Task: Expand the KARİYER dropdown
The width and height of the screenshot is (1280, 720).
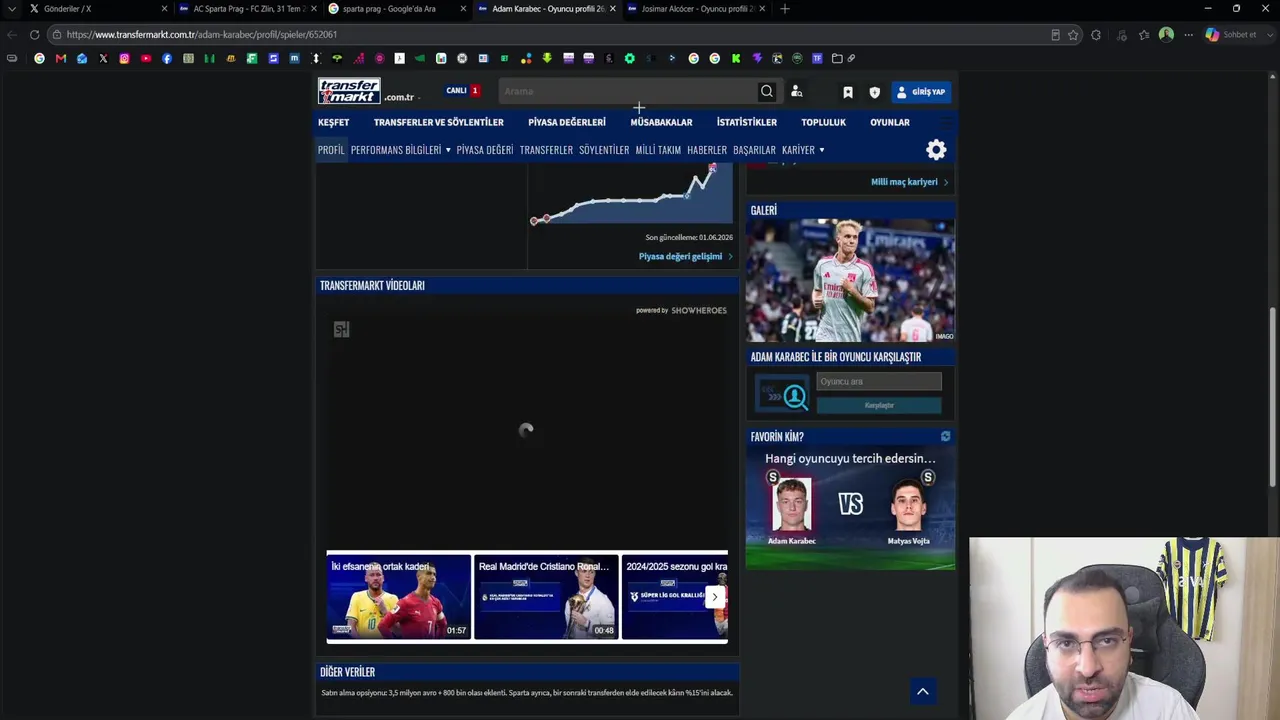Action: click(x=803, y=150)
